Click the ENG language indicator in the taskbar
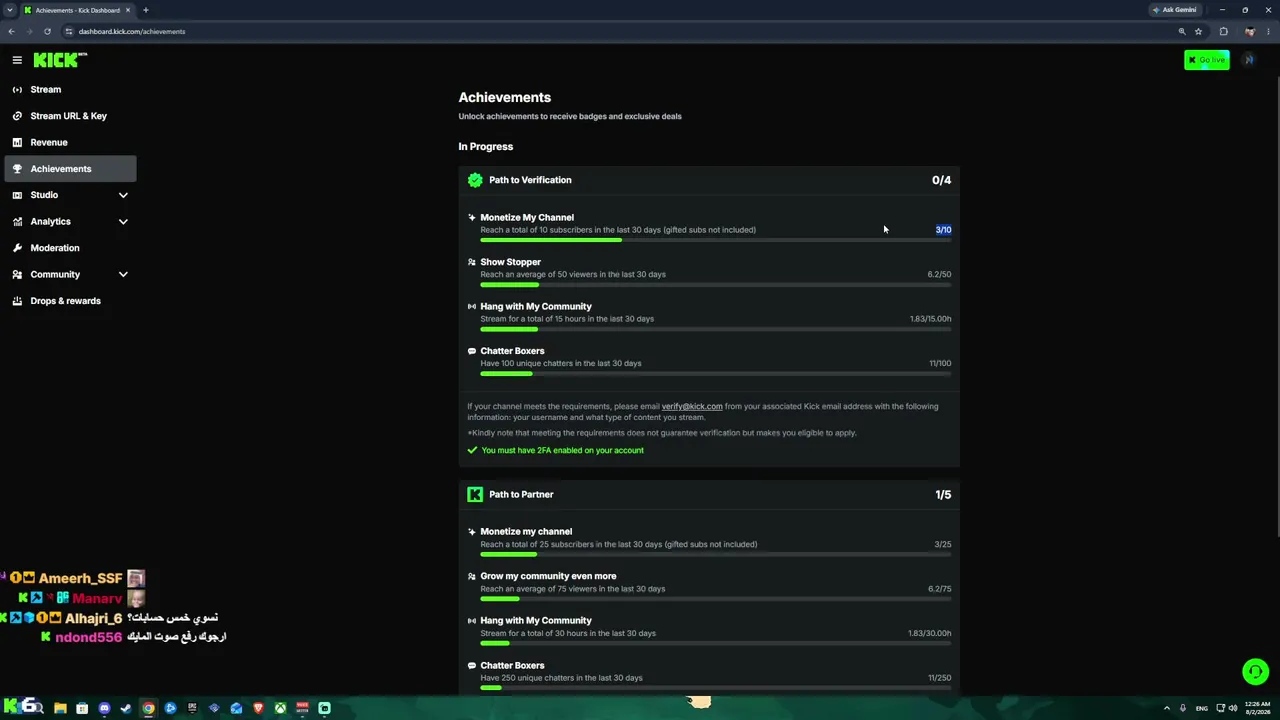Screen dimensions: 1280x720 click(1201, 708)
